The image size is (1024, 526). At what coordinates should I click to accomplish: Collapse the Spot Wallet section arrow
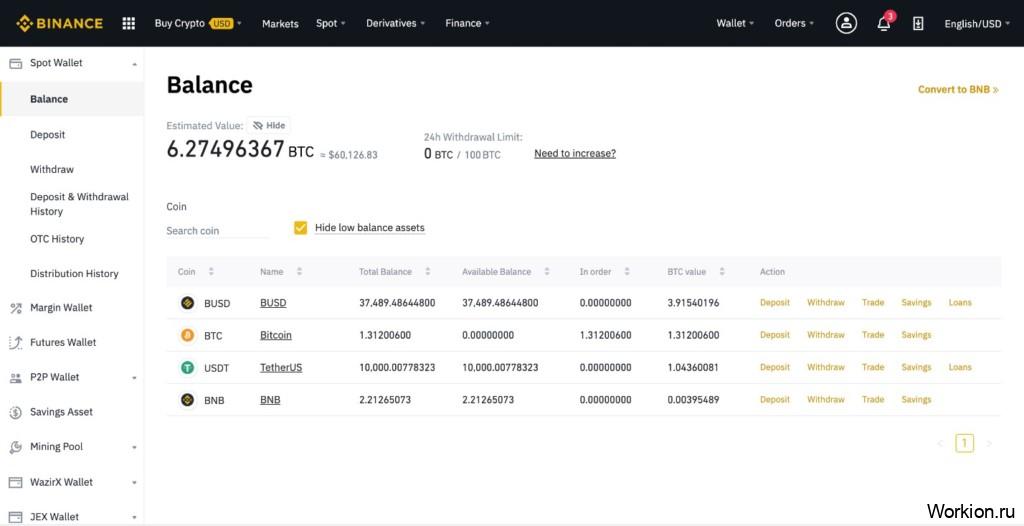pos(135,64)
